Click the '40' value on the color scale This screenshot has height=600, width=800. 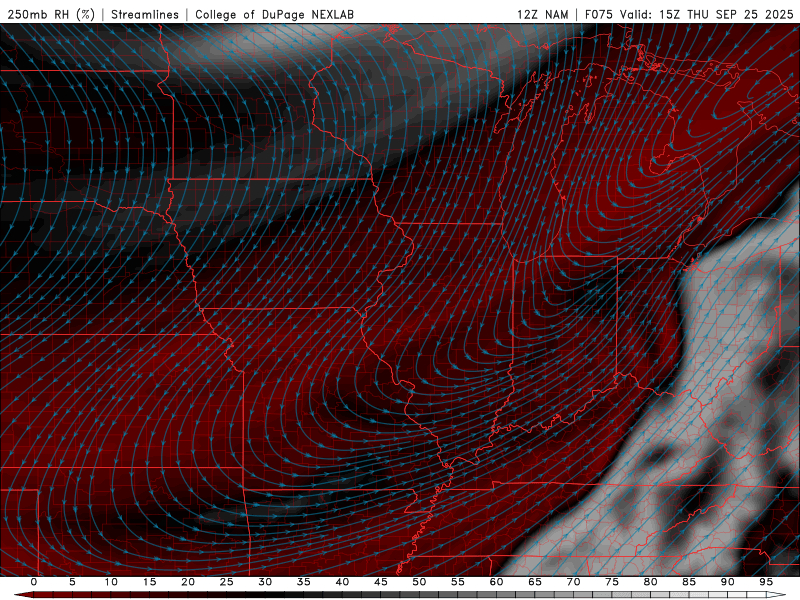(x=342, y=582)
